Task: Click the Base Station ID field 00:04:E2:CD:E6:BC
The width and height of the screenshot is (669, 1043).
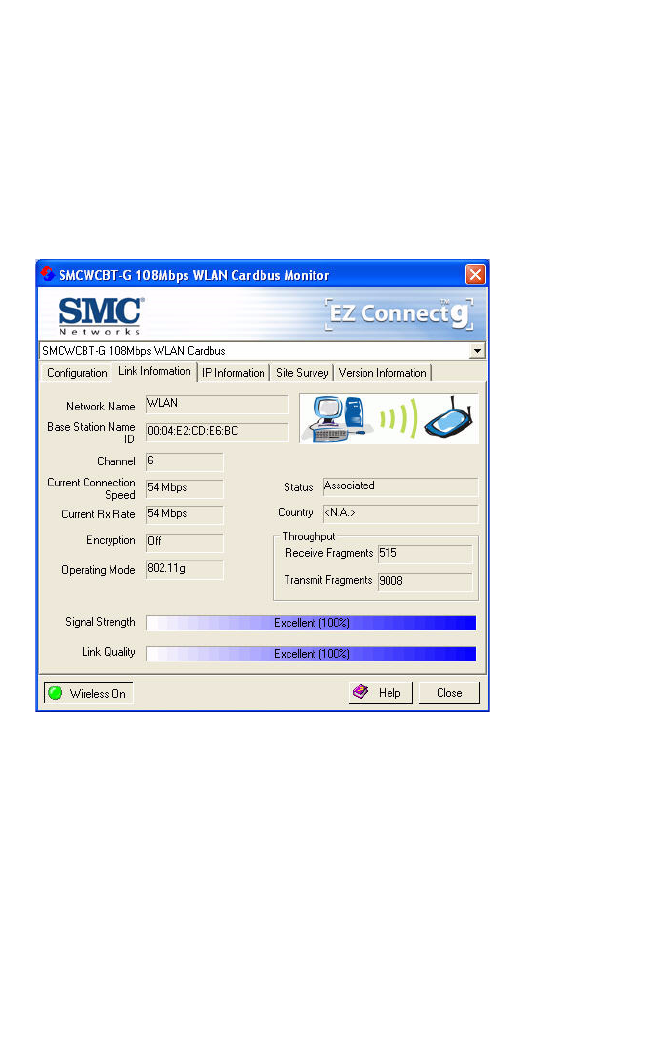Action: pos(217,432)
